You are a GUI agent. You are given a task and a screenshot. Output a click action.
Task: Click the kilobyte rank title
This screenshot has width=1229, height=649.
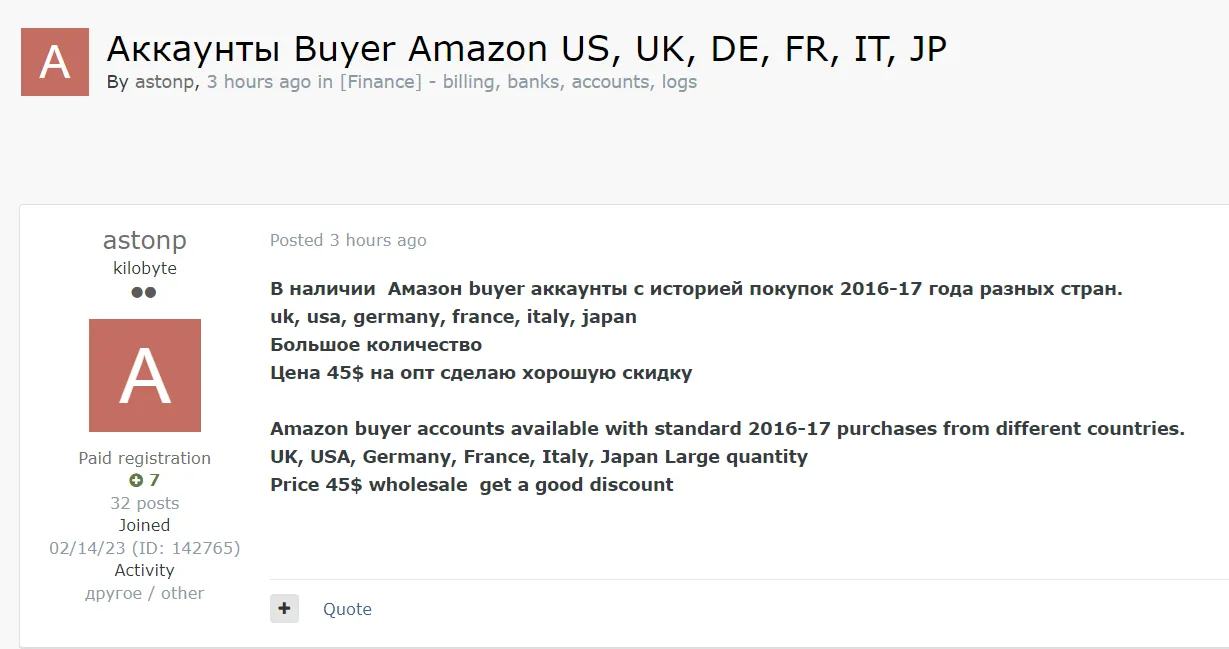[145, 268]
